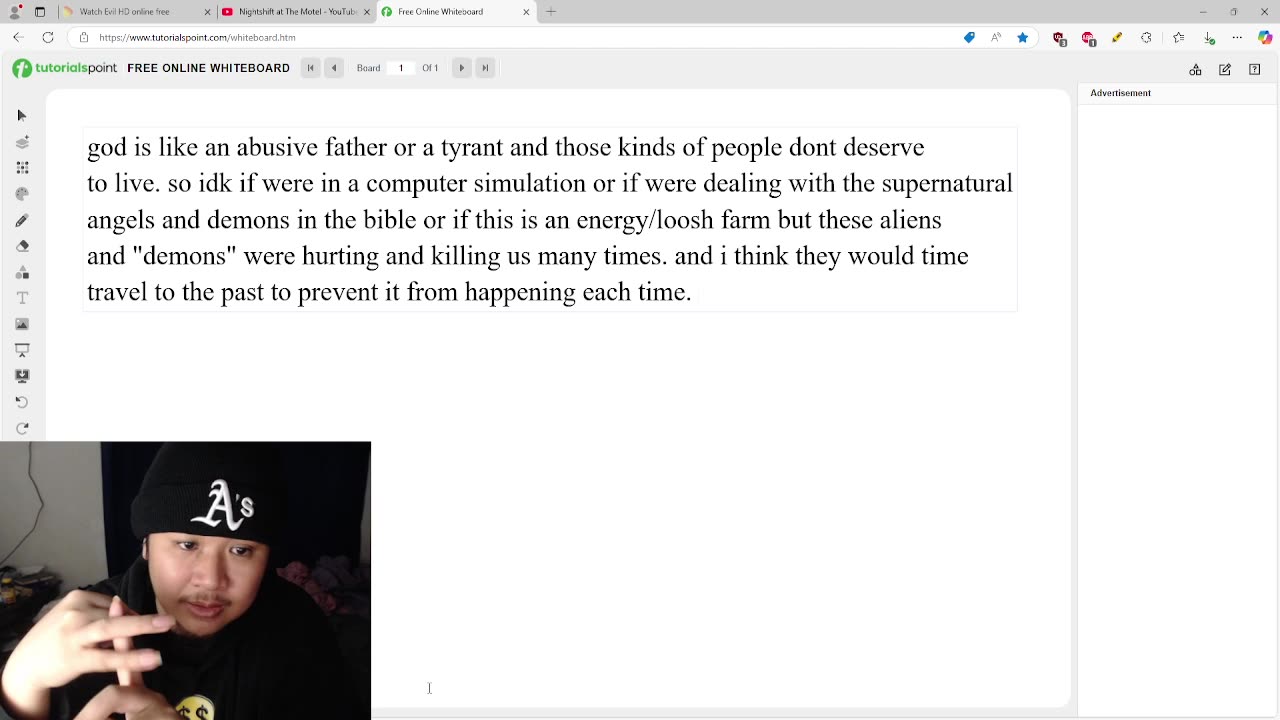Select the text tool
The width and height of the screenshot is (1280, 720).
(x=22, y=298)
